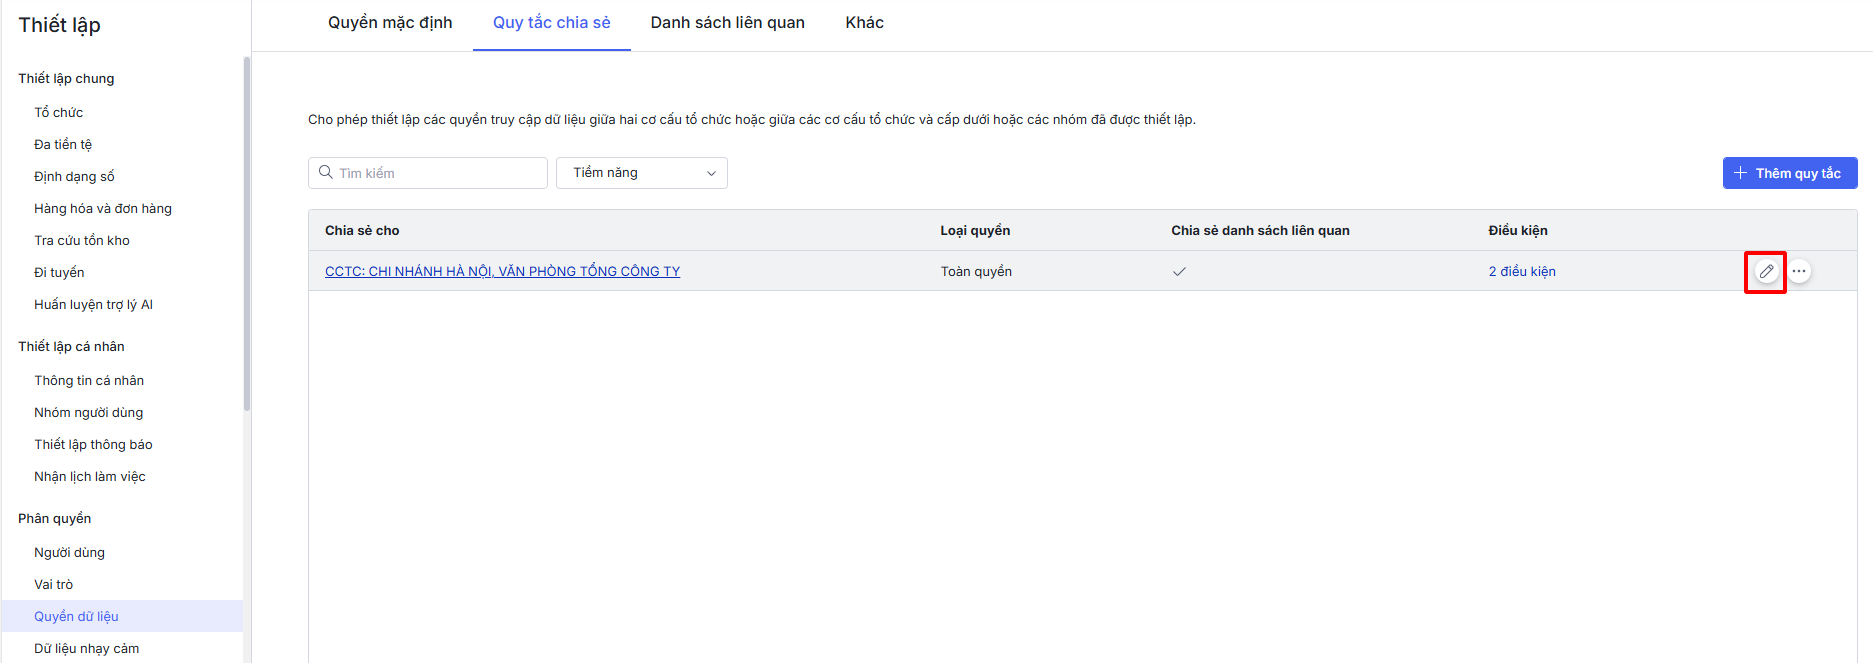Go to Đa tiền tệ settings

(x=63, y=145)
